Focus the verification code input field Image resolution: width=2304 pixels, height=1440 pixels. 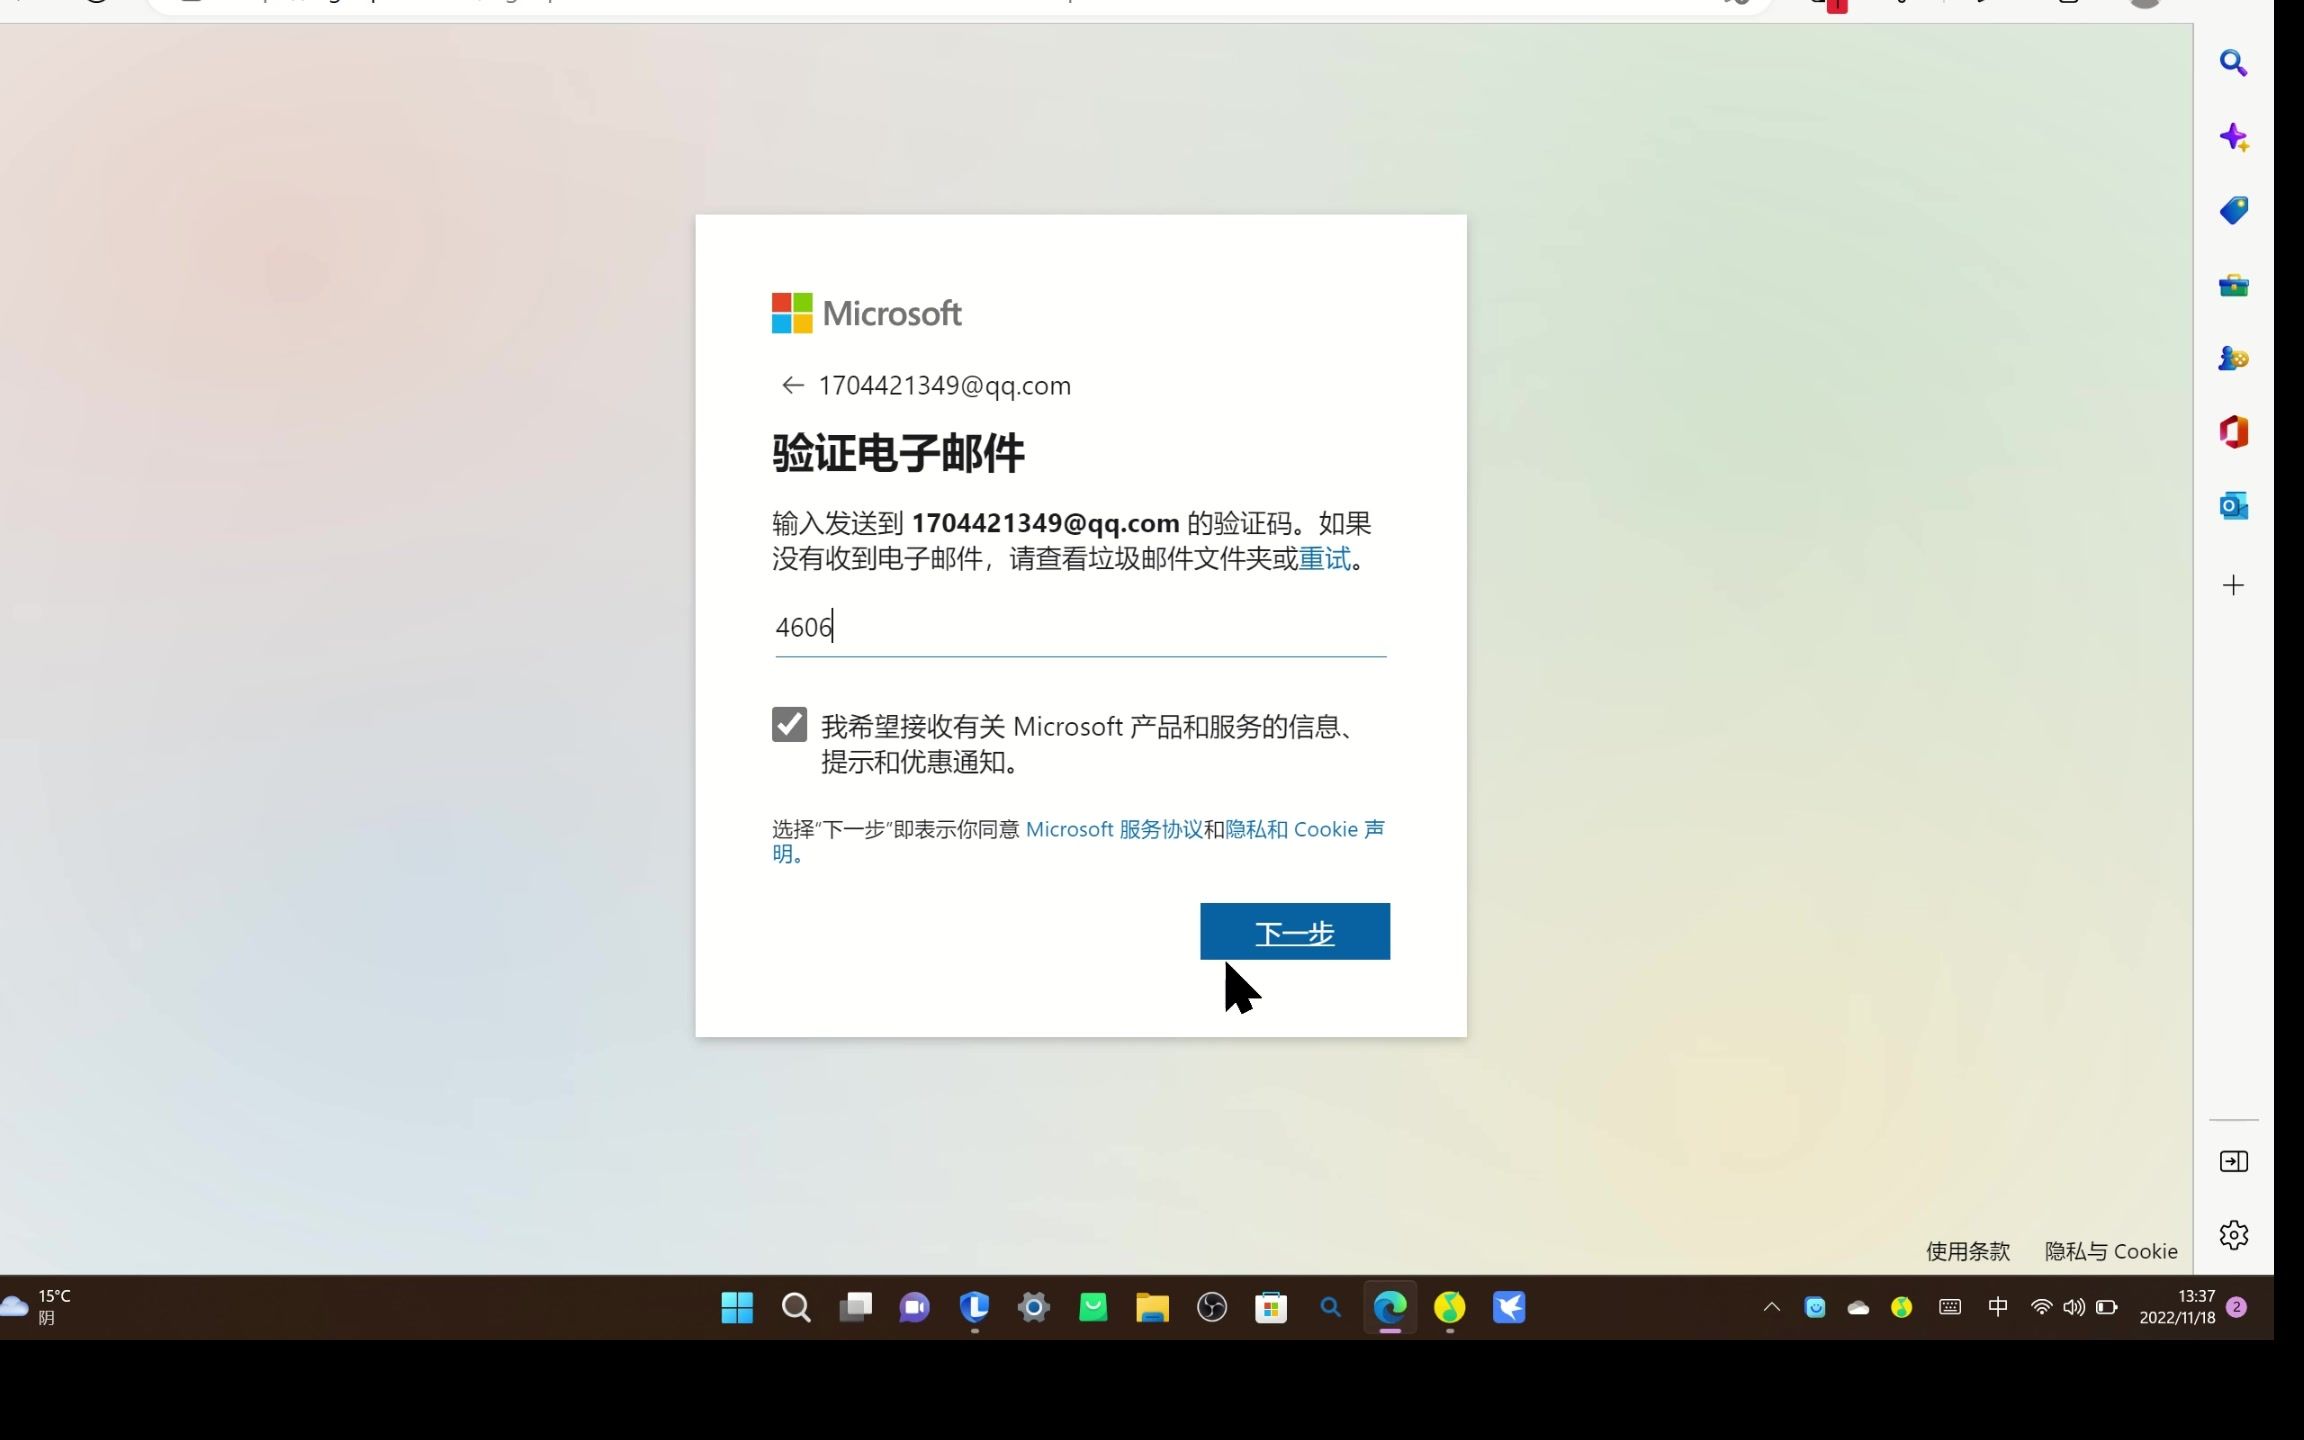pyautogui.click(x=1080, y=628)
